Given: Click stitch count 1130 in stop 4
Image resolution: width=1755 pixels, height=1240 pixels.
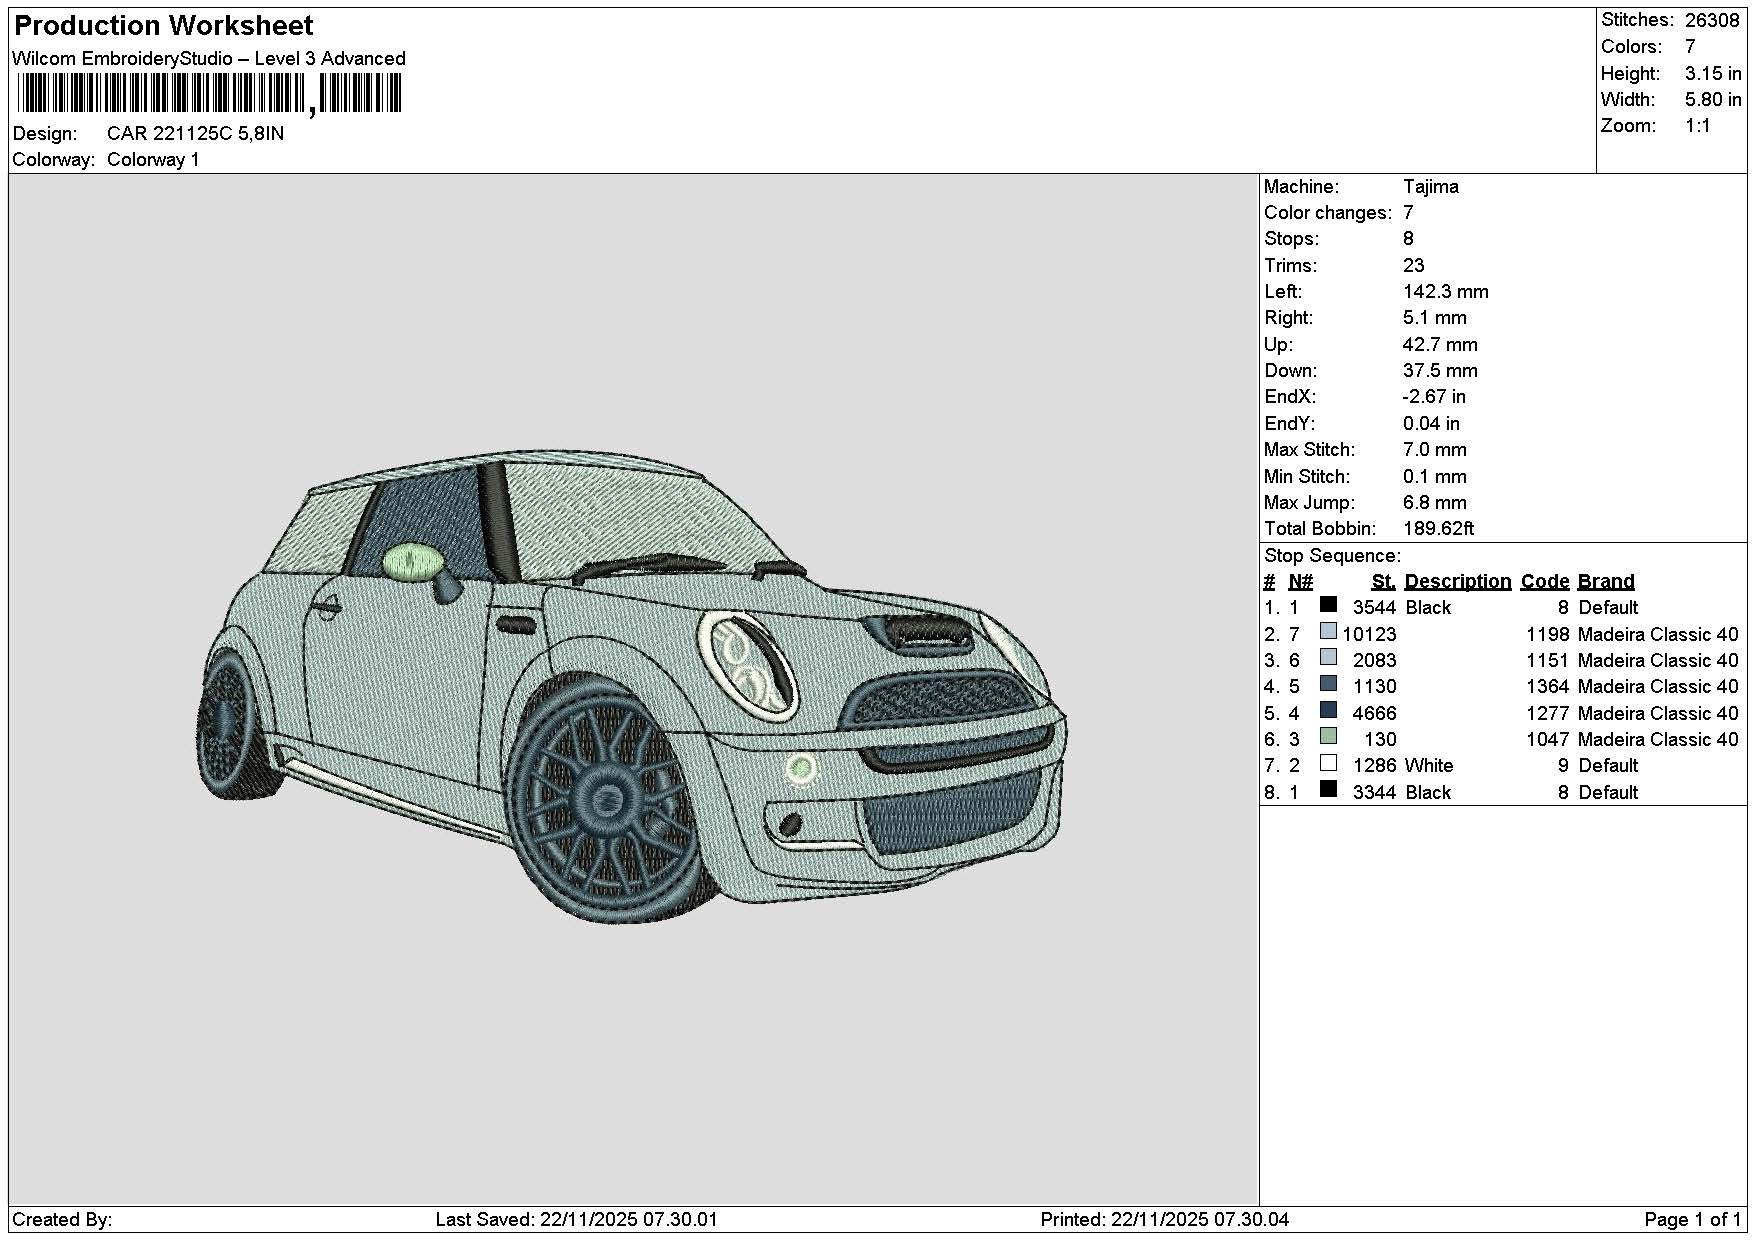Looking at the screenshot, I should (1374, 687).
